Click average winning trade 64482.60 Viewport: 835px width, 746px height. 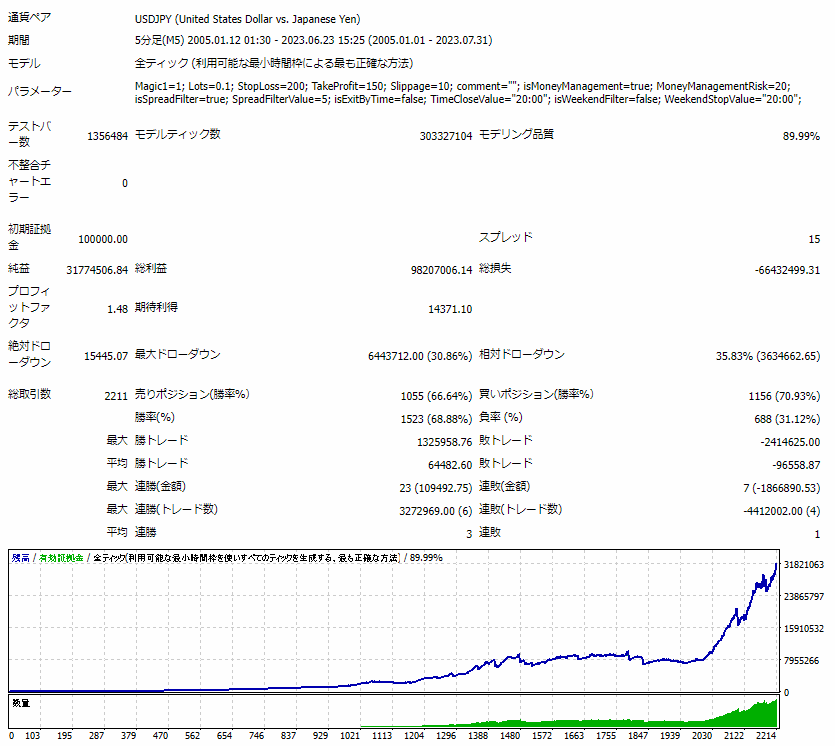tap(450, 465)
